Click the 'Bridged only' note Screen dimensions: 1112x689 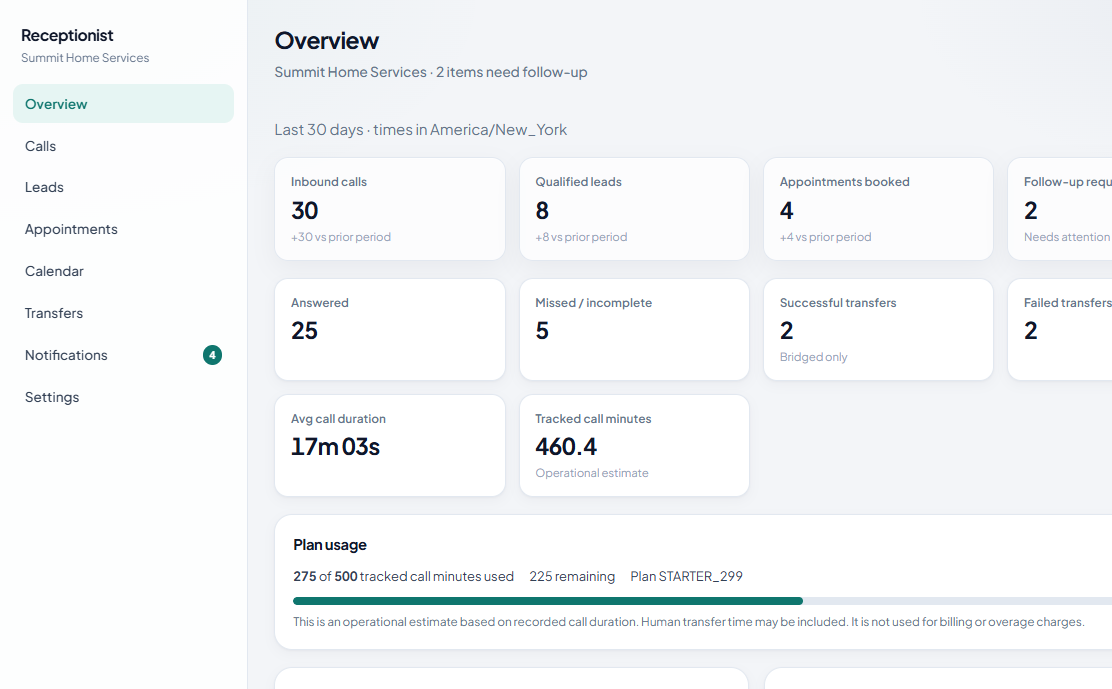point(813,357)
